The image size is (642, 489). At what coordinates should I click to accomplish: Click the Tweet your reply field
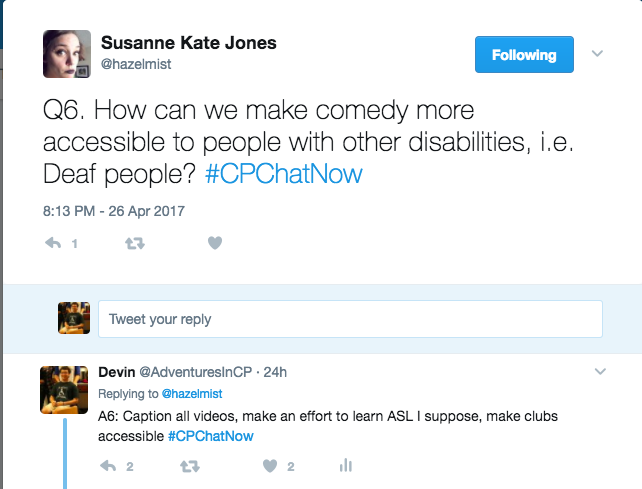(350, 319)
